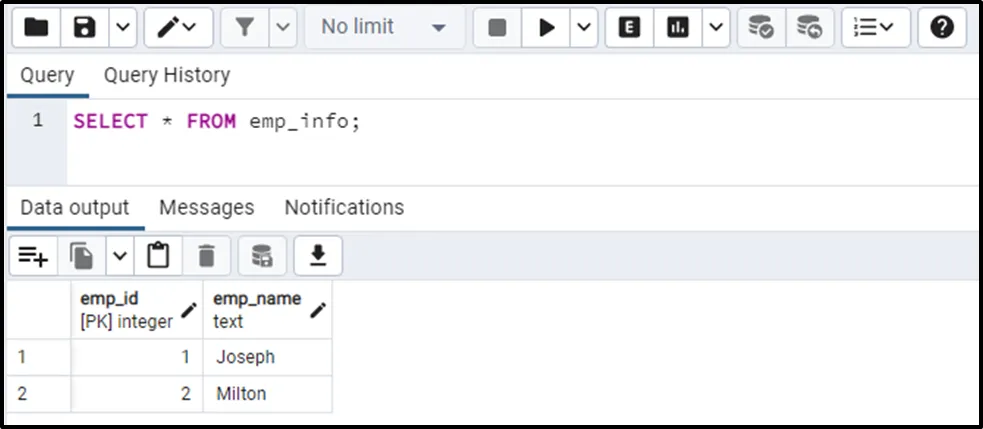Click the Rollback database icon
The image size is (983, 429).
[x=810, y=28]
